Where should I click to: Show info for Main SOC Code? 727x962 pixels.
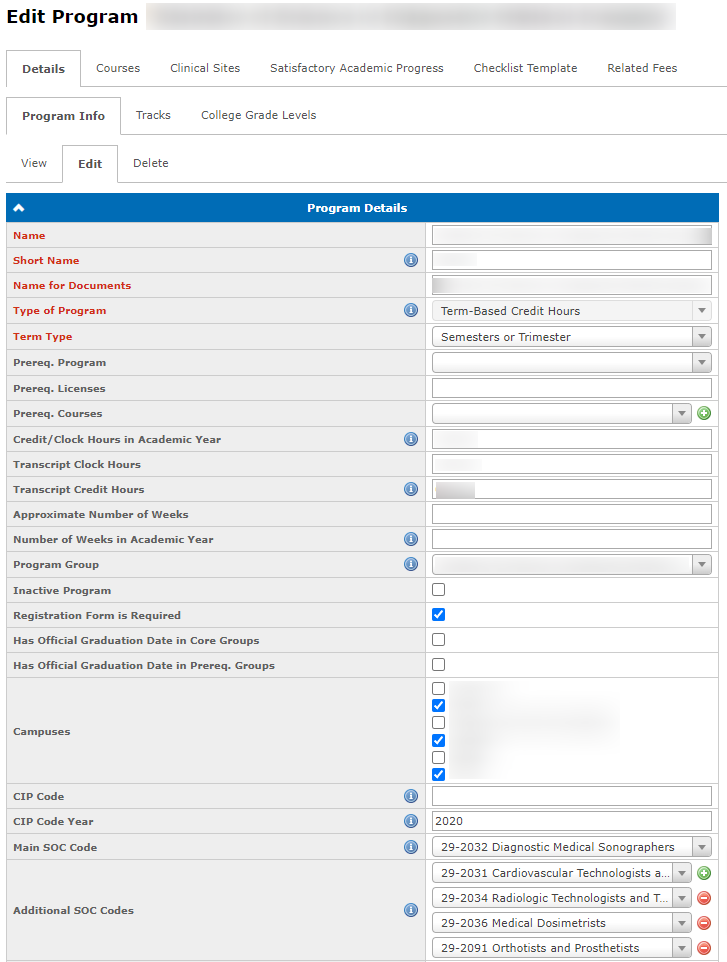pos(411,847)
